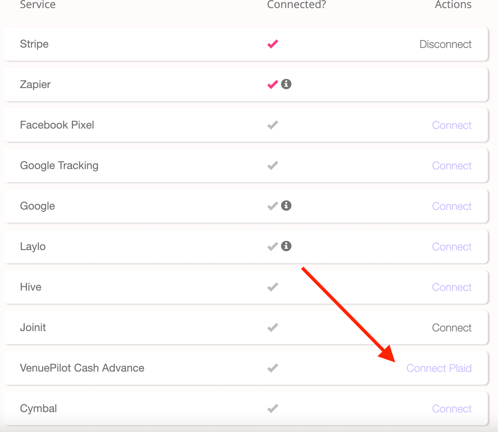This screenshot has width=498, height=432.
Task: Click the gray checkmark for Joinit
Action: (273, 327)
